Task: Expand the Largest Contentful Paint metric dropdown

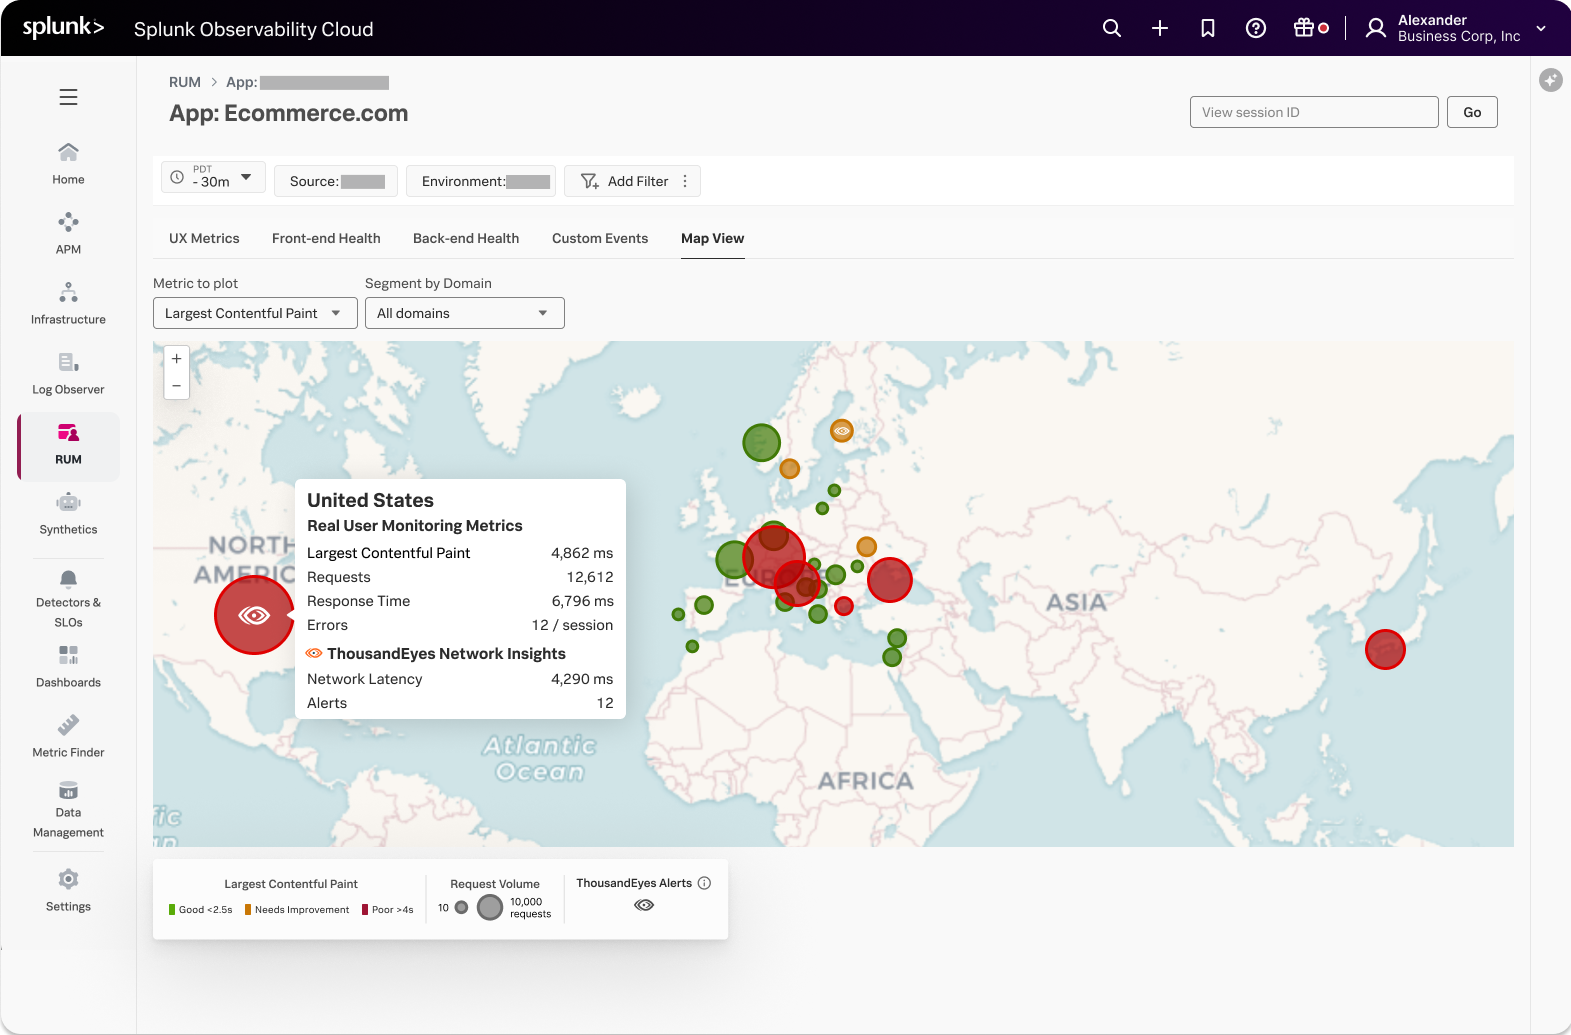Action: (255, 313)
